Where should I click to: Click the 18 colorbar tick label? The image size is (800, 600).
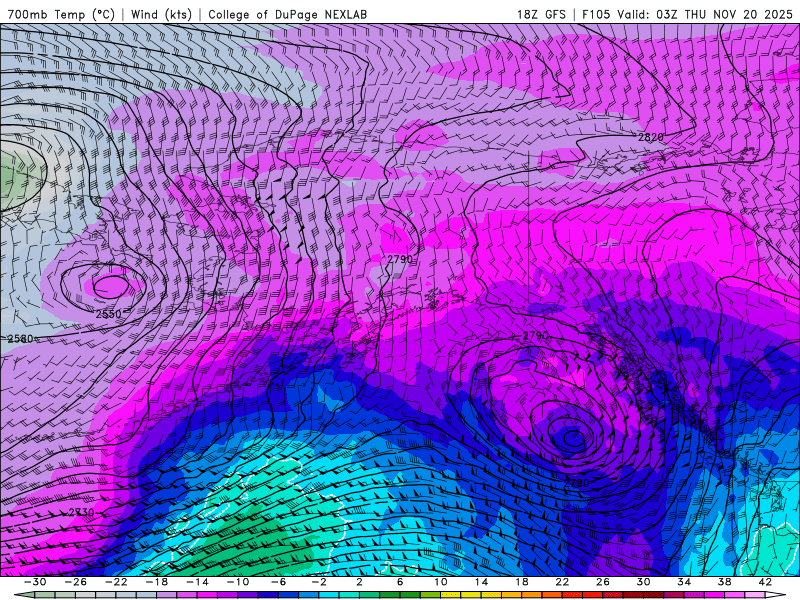522,582
